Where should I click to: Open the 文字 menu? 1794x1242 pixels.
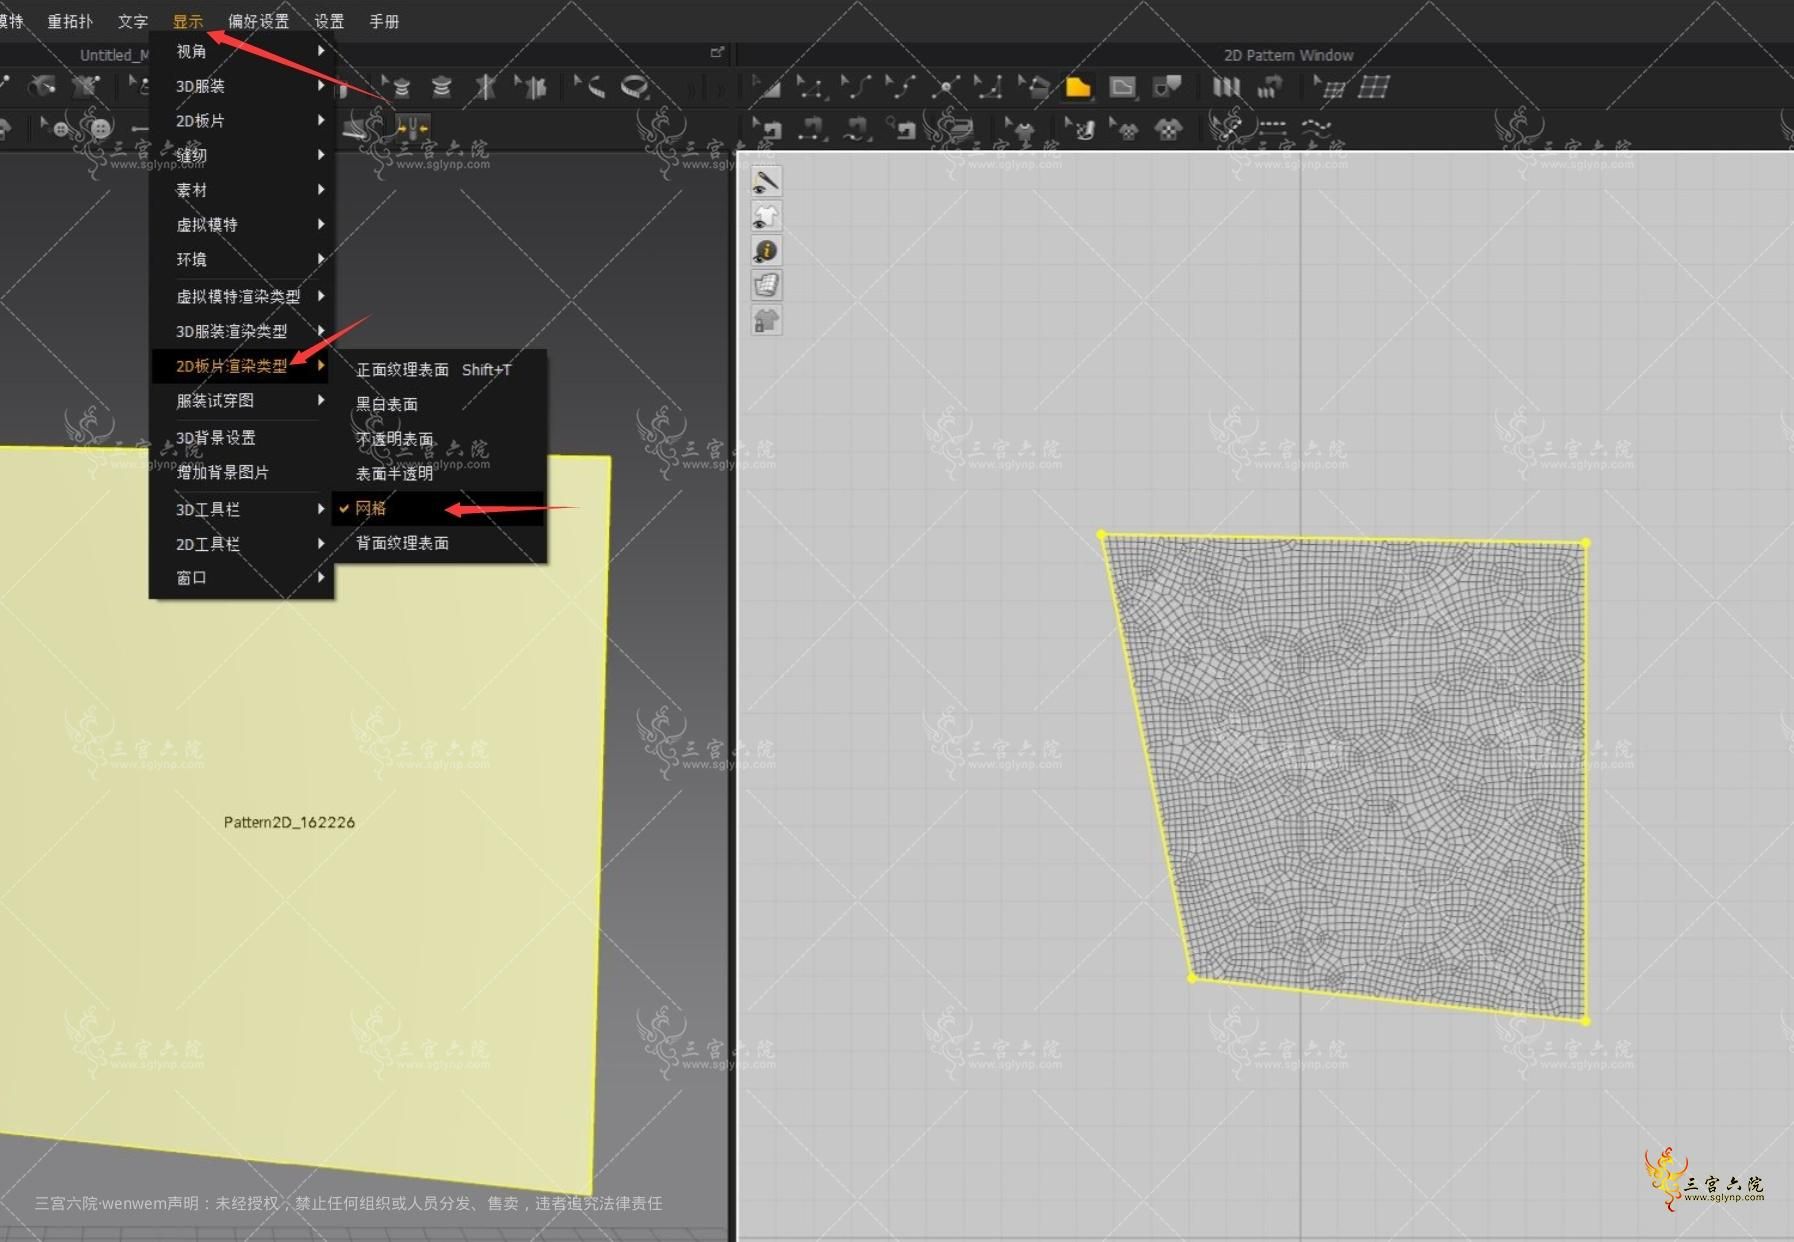pyautogui.click(x=132, y=21)
